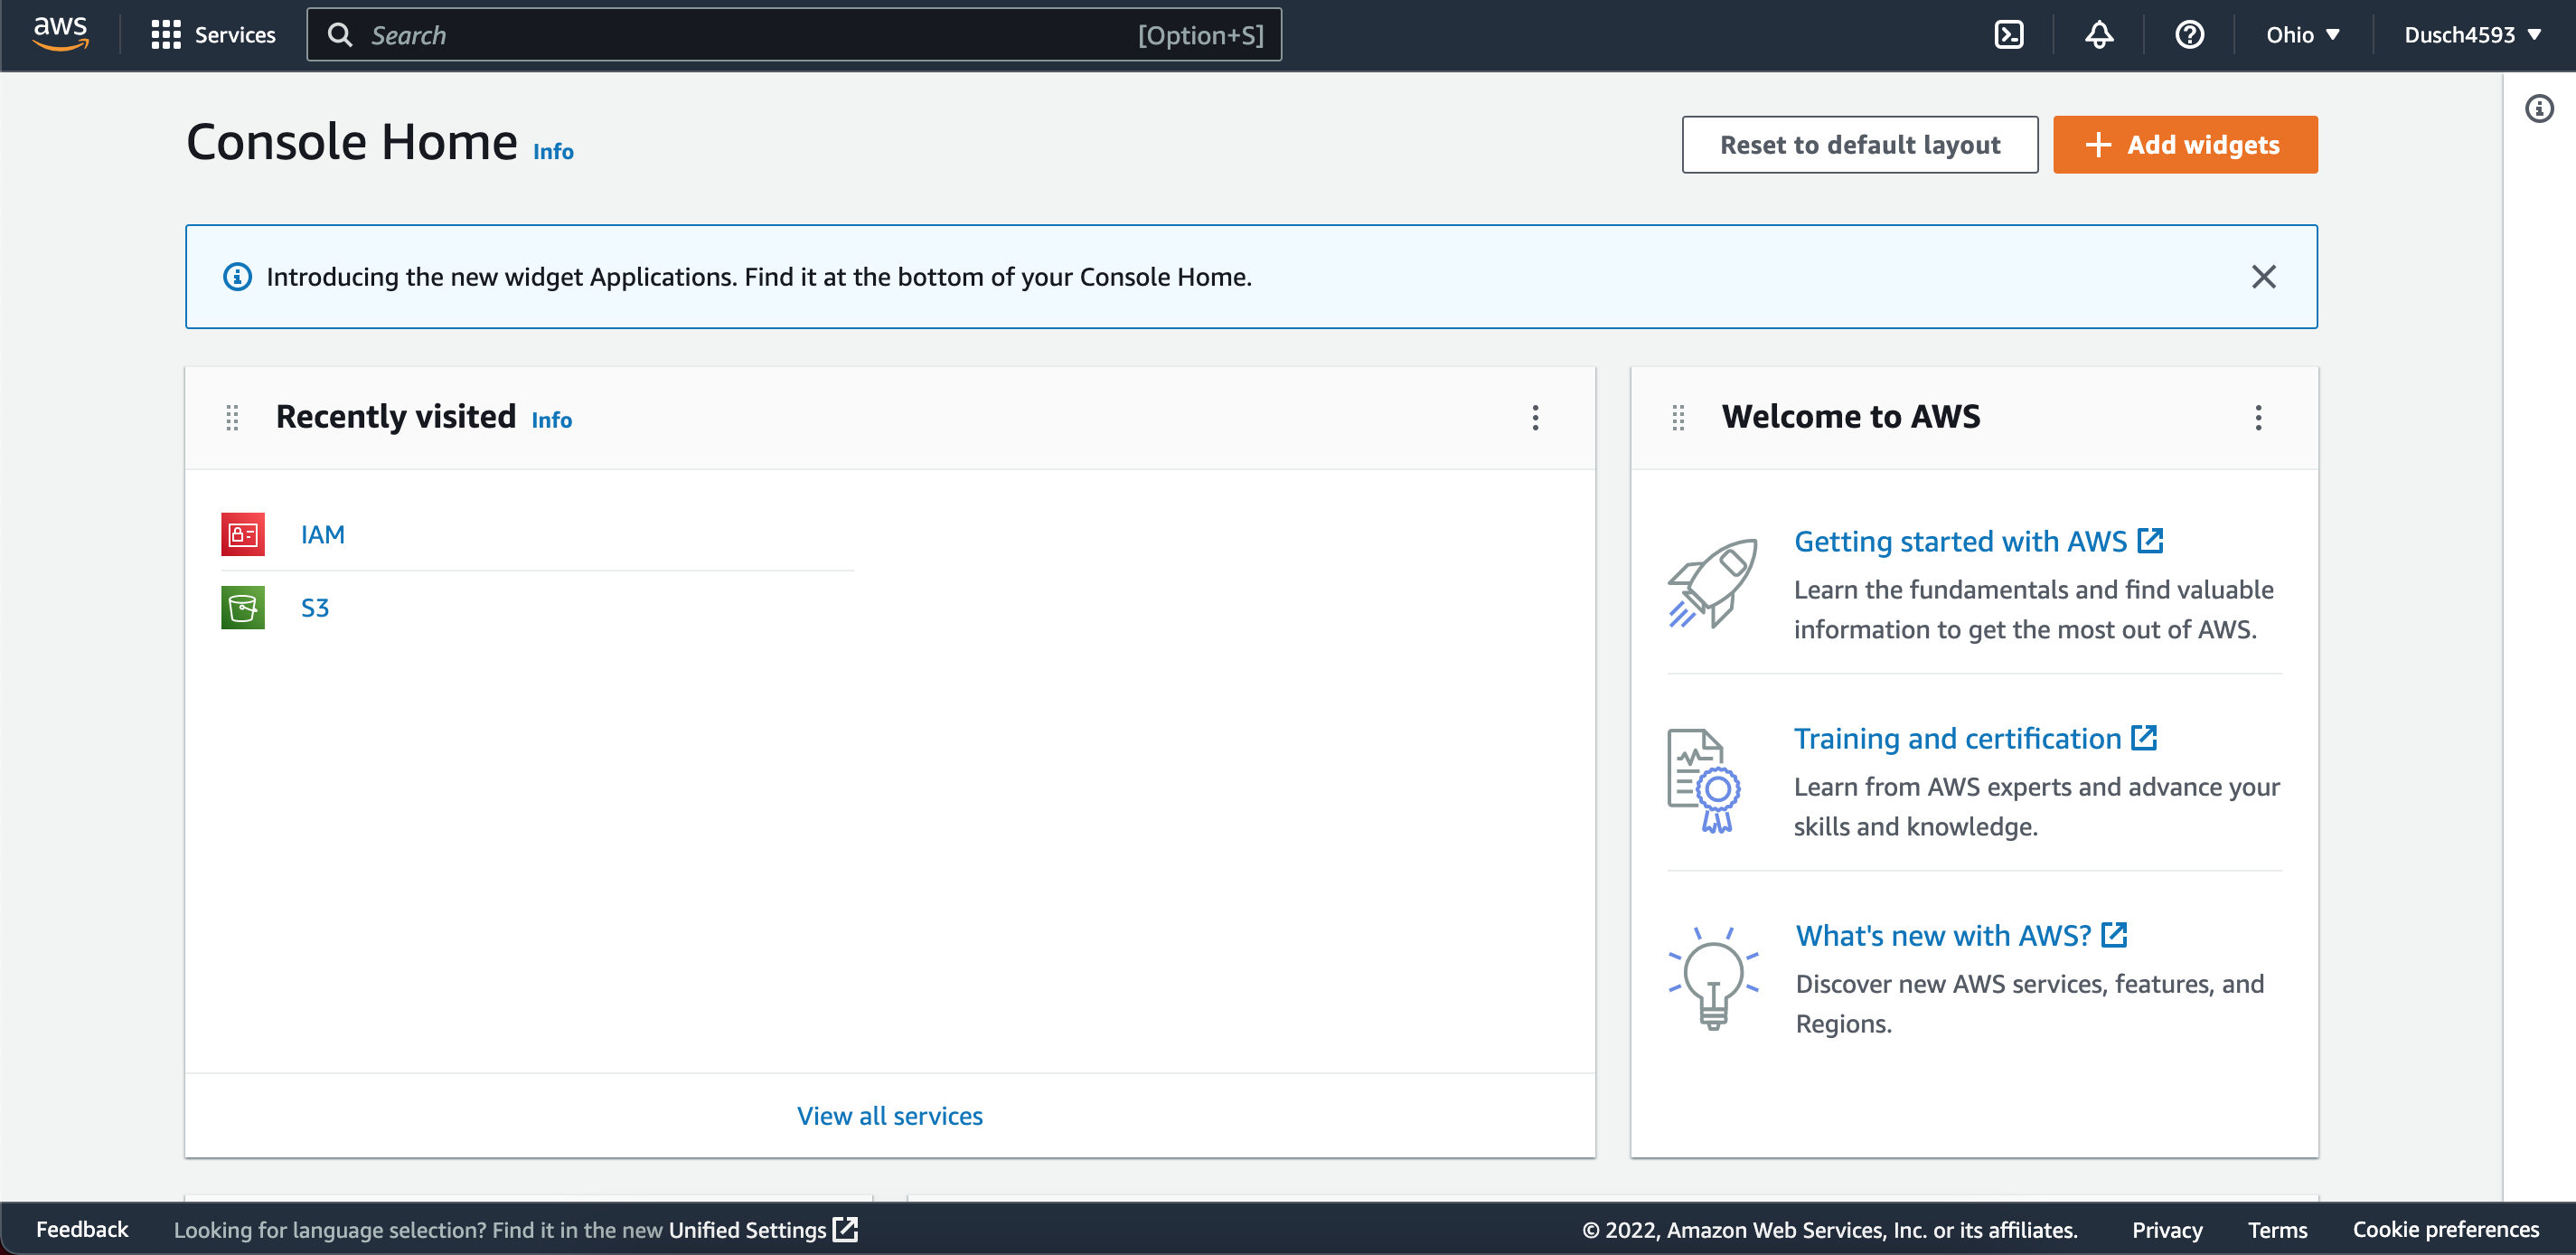Click Add widgets button

pos(2184,145)
